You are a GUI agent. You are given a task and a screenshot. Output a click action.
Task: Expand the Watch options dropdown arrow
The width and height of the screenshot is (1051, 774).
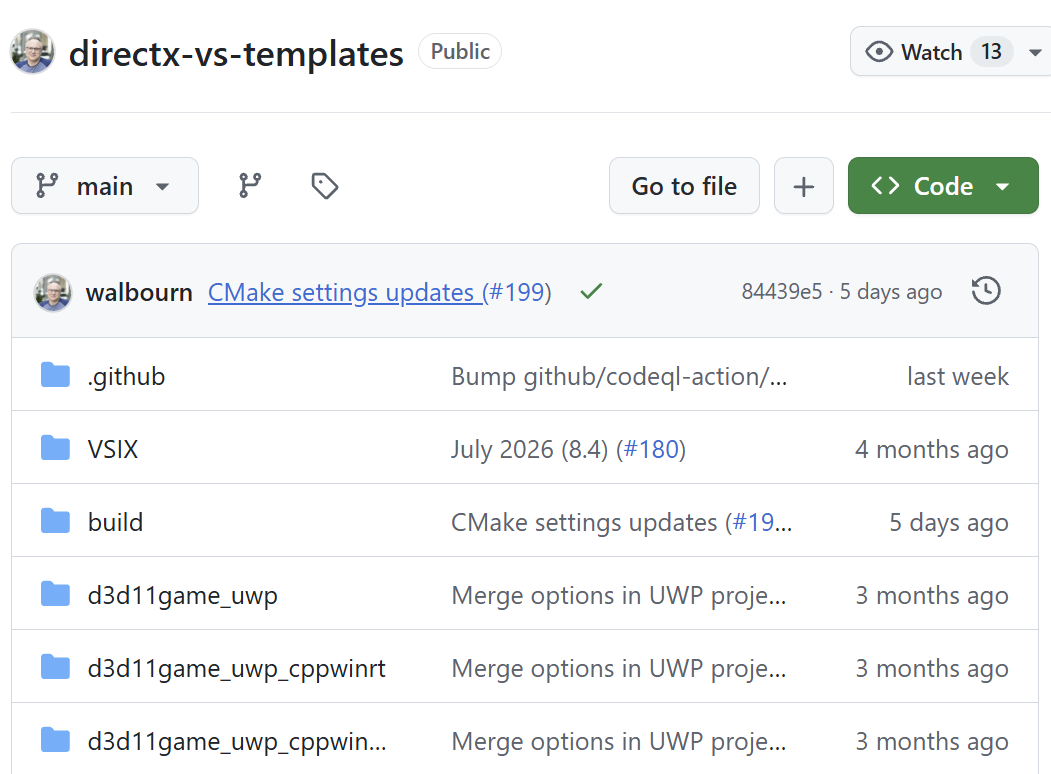click(x=1035, y=52)
